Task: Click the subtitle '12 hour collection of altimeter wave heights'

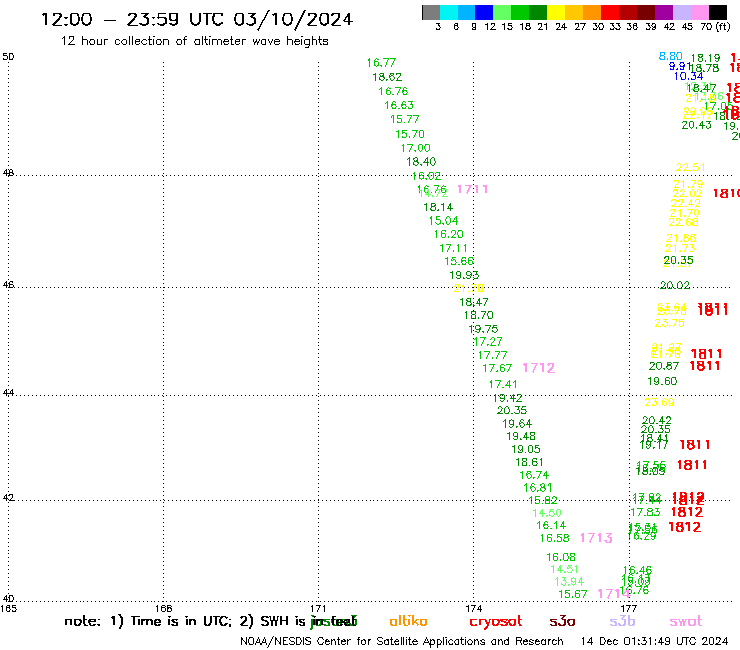Action: click(194, 41)
